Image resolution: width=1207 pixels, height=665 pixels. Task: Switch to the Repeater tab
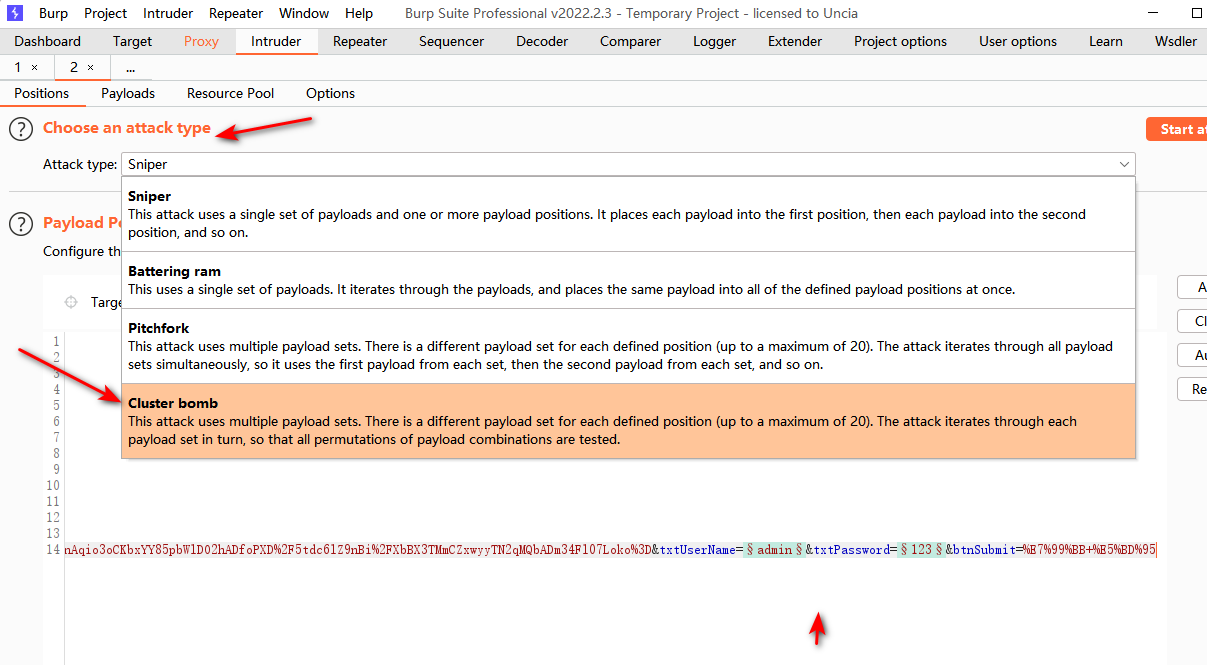tap(360, 41)
